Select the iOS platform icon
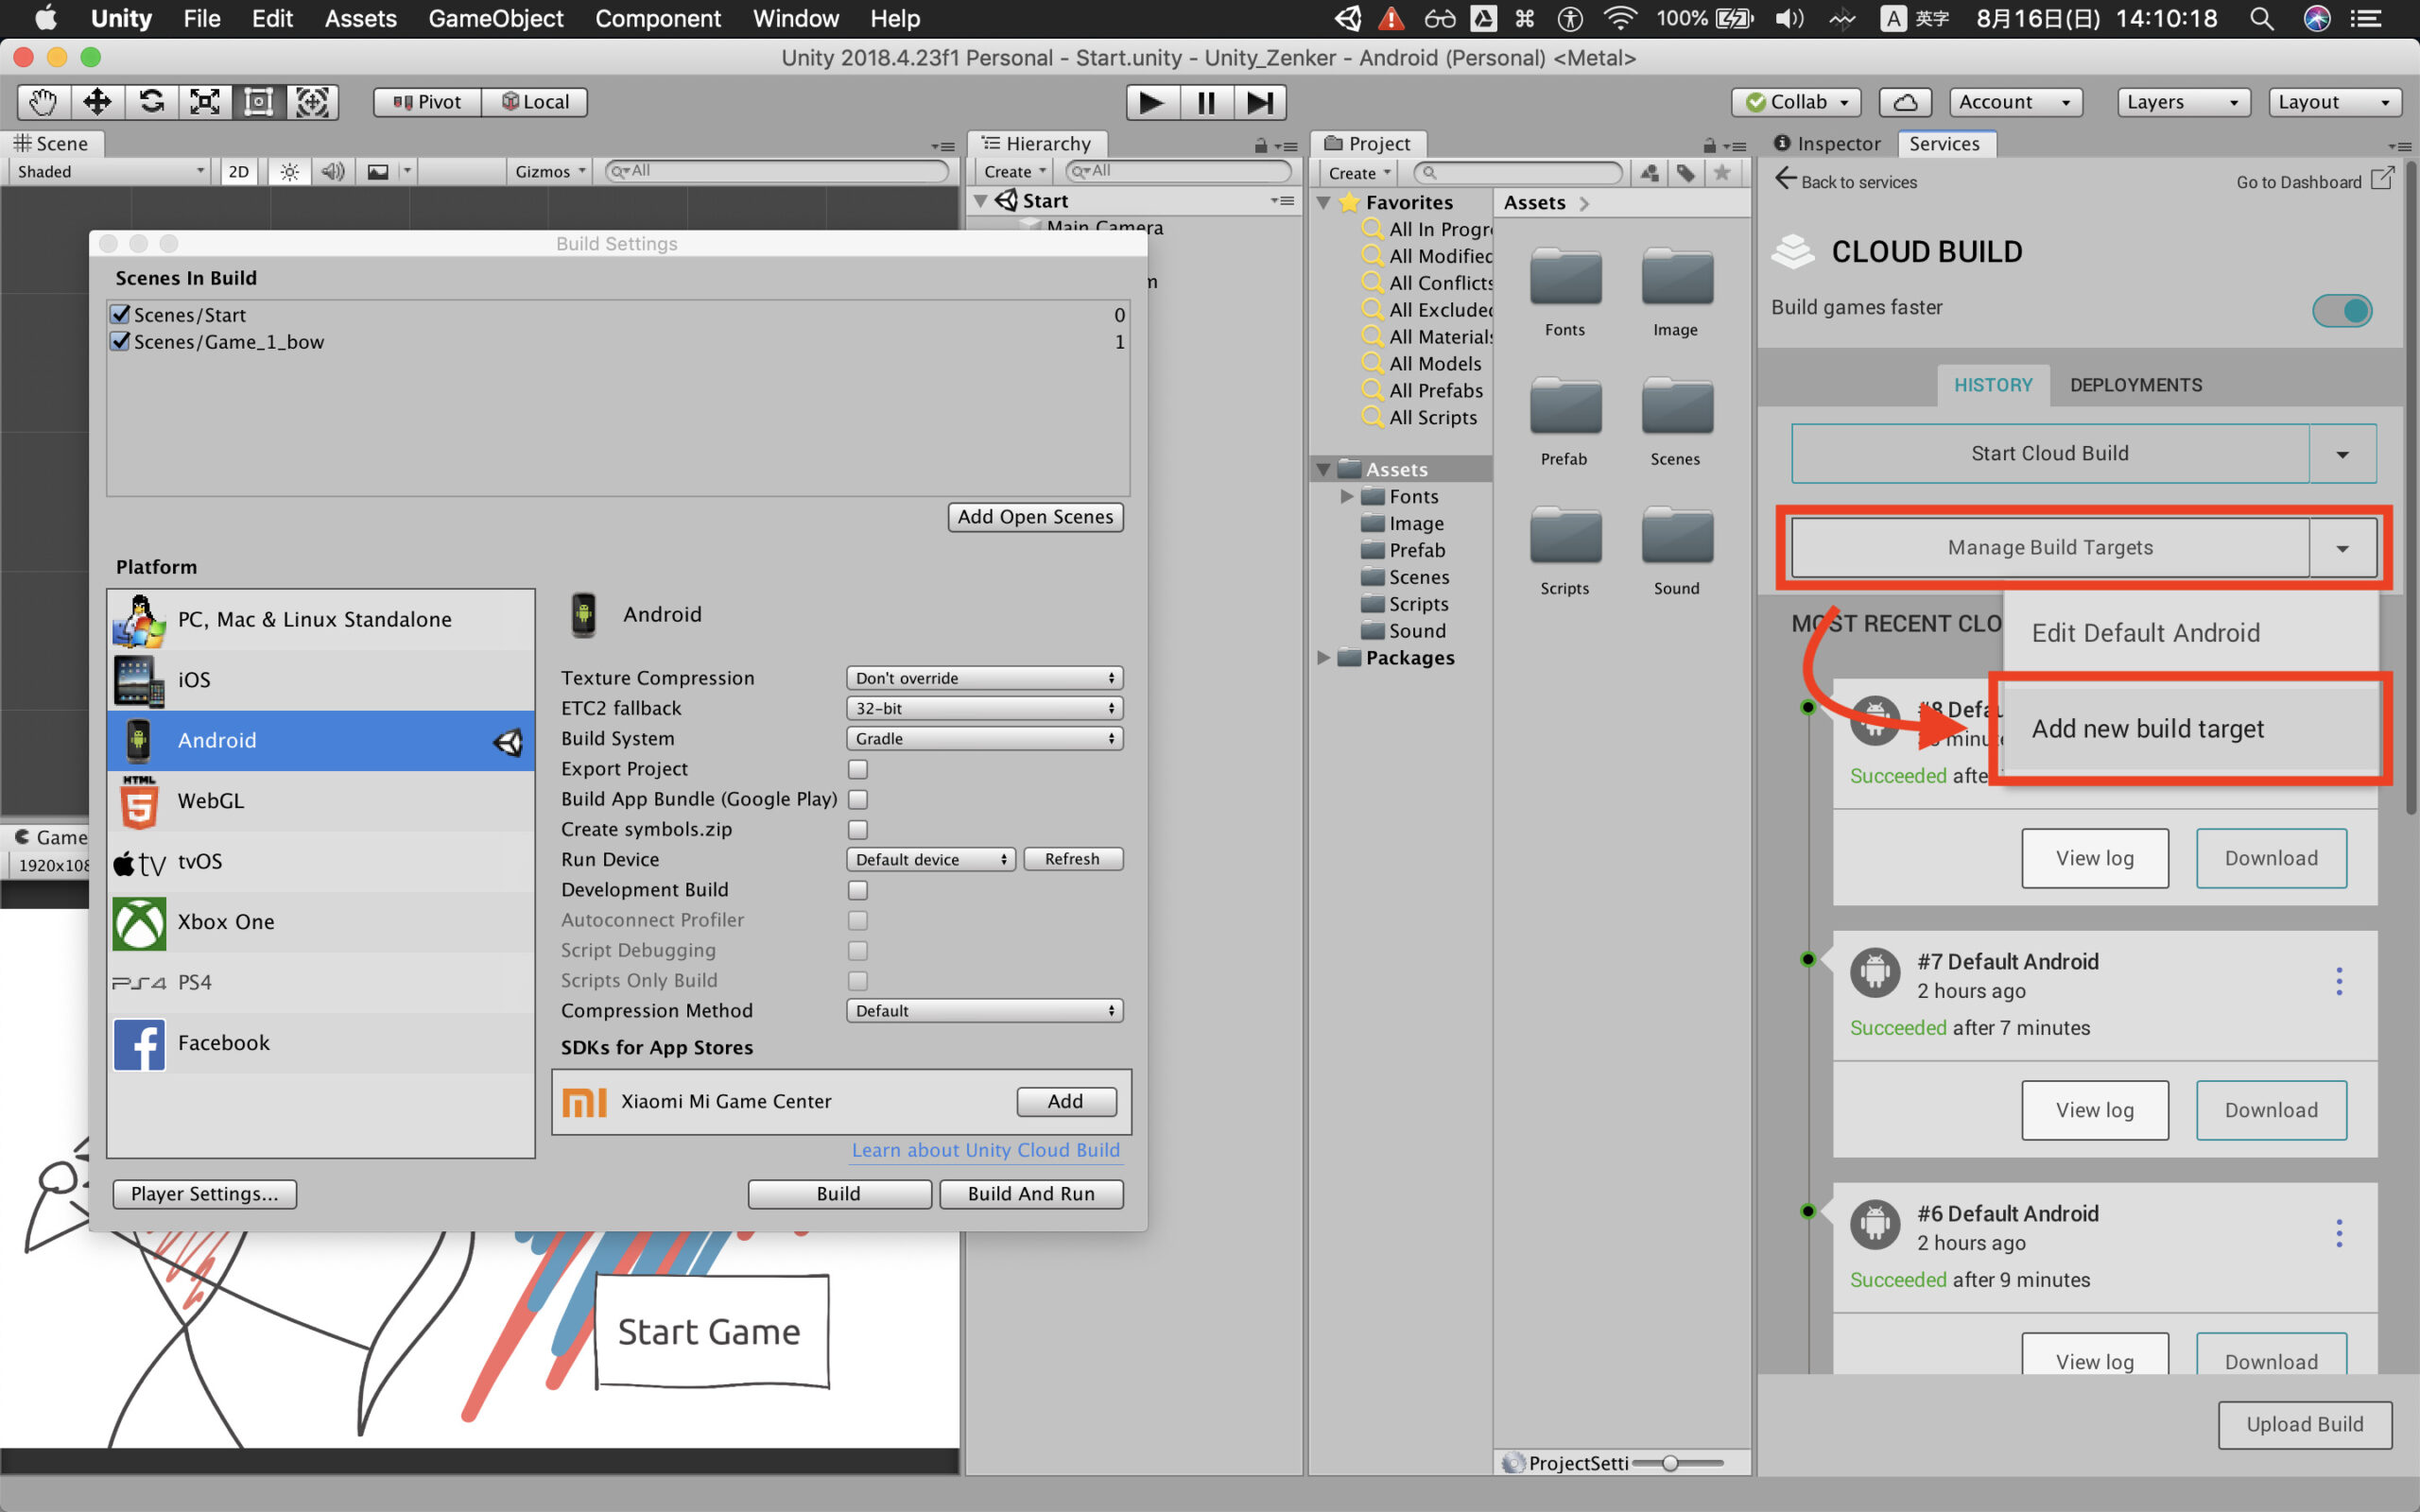 click(x=138, y=679)
